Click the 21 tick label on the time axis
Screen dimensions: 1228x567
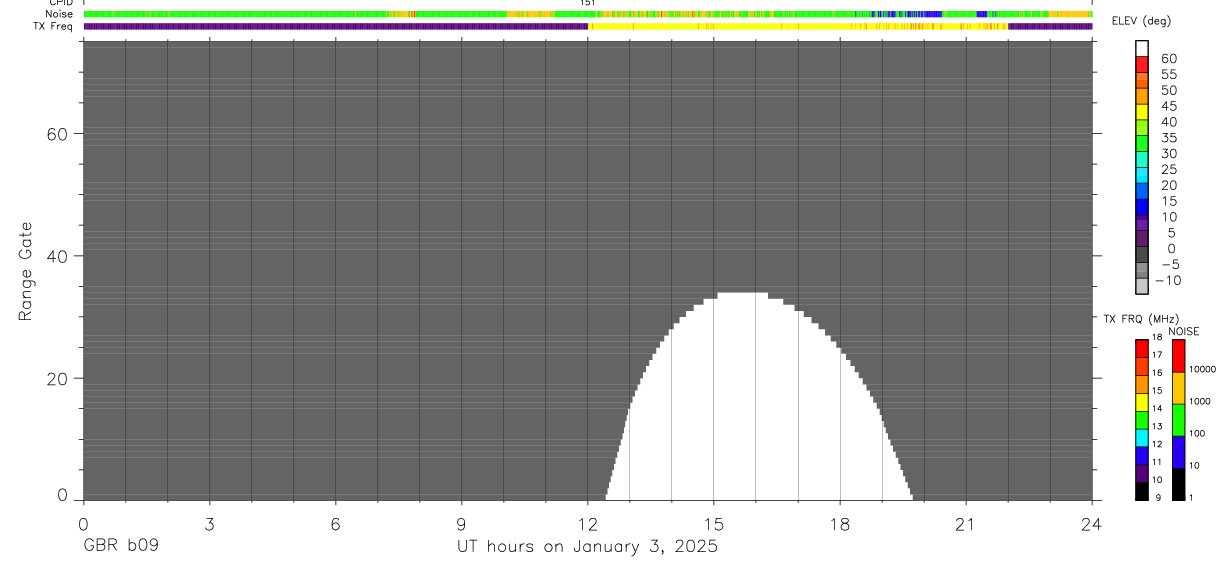pos(965,524)
